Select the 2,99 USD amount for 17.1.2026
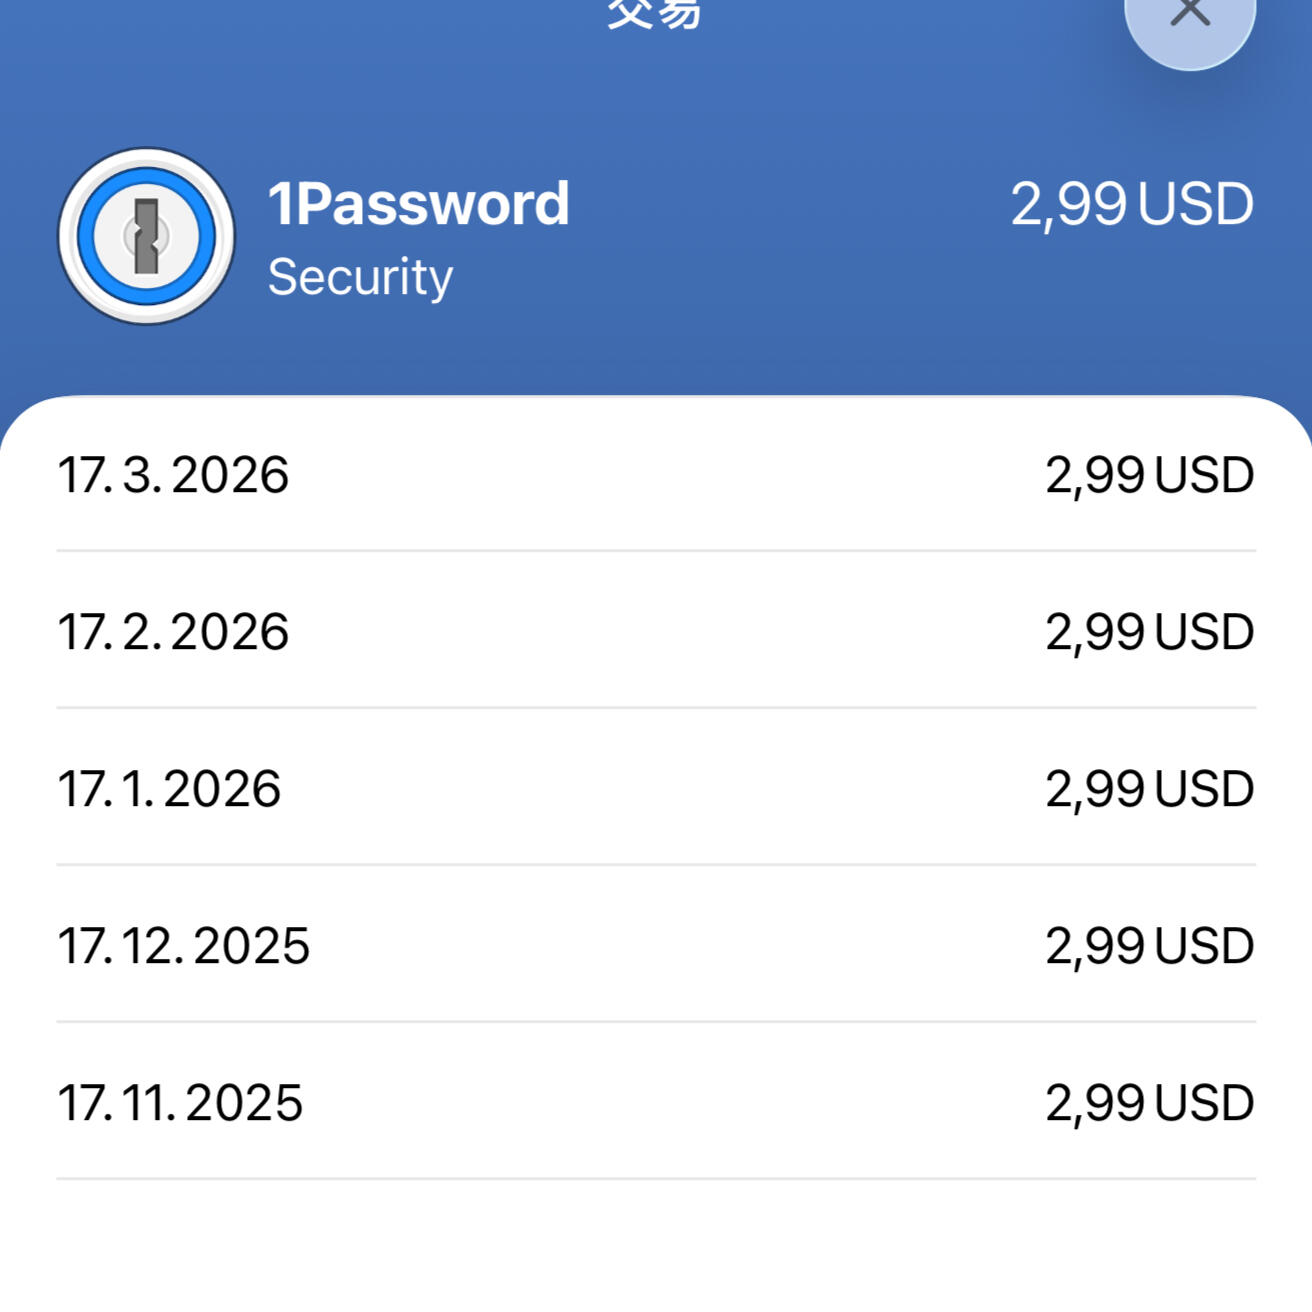The height and width of the screenshot is (1312, 1312). tap(1149, 789)
